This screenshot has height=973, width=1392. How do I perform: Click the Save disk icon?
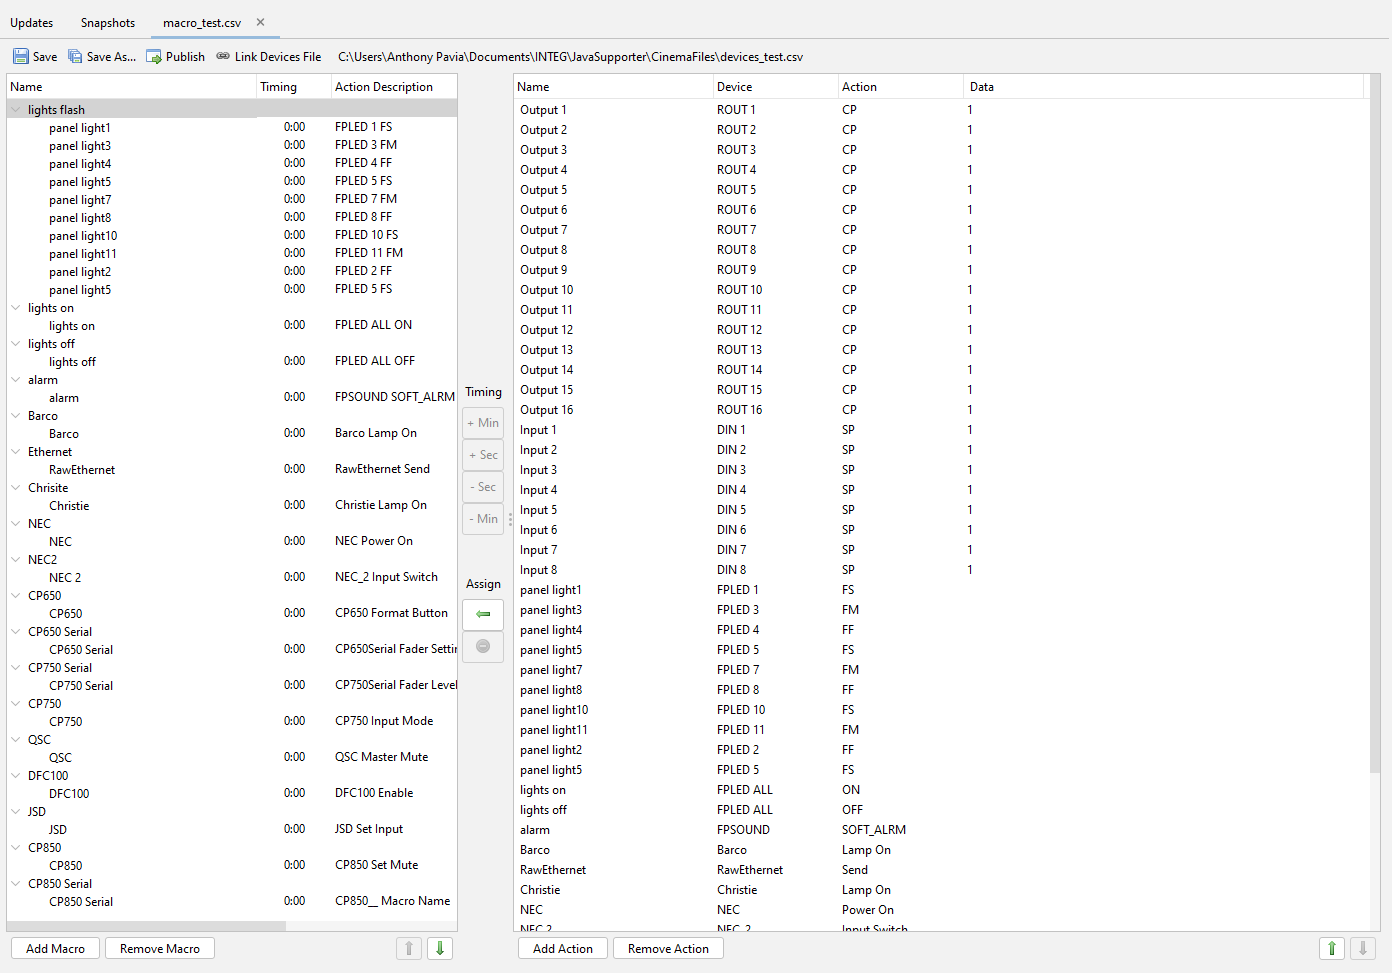click(x=21, y=57)
